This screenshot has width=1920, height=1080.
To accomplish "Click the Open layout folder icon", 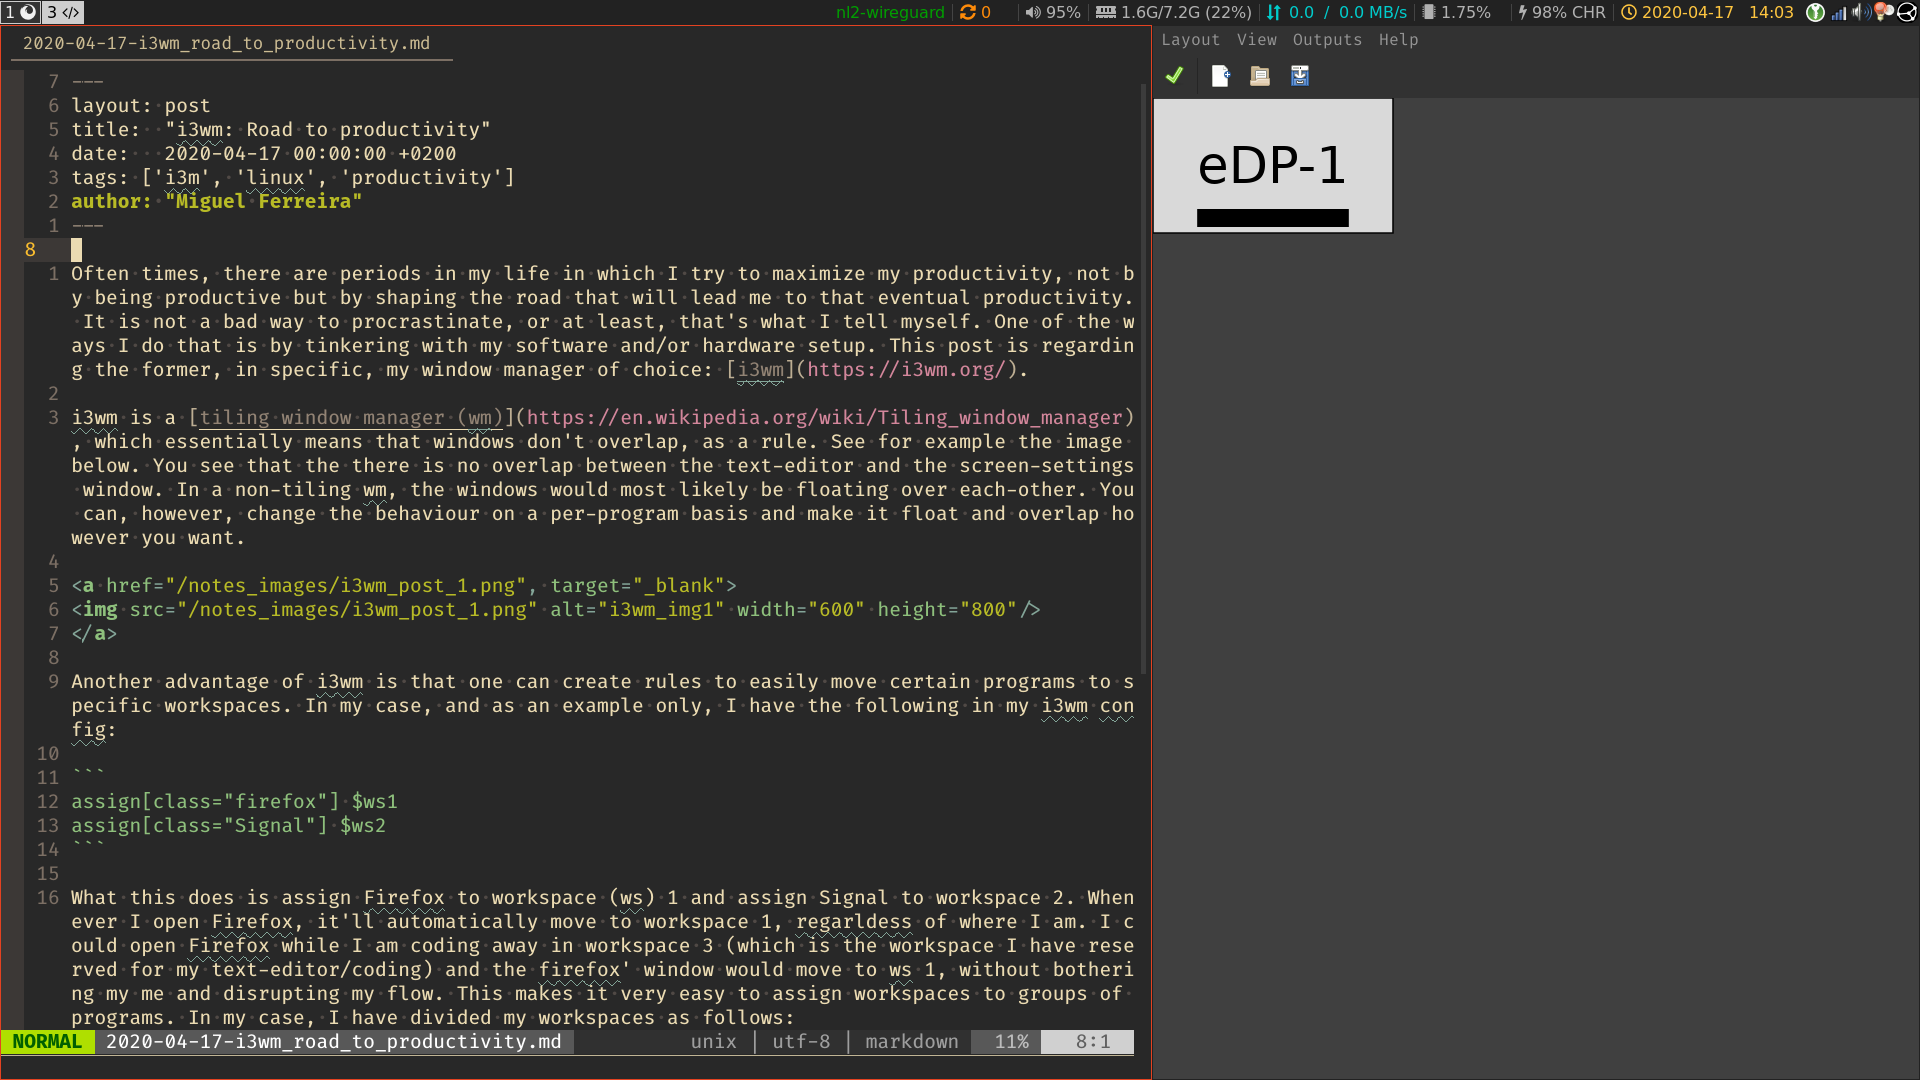I will pyautogui.click(x=1260, y=76).
